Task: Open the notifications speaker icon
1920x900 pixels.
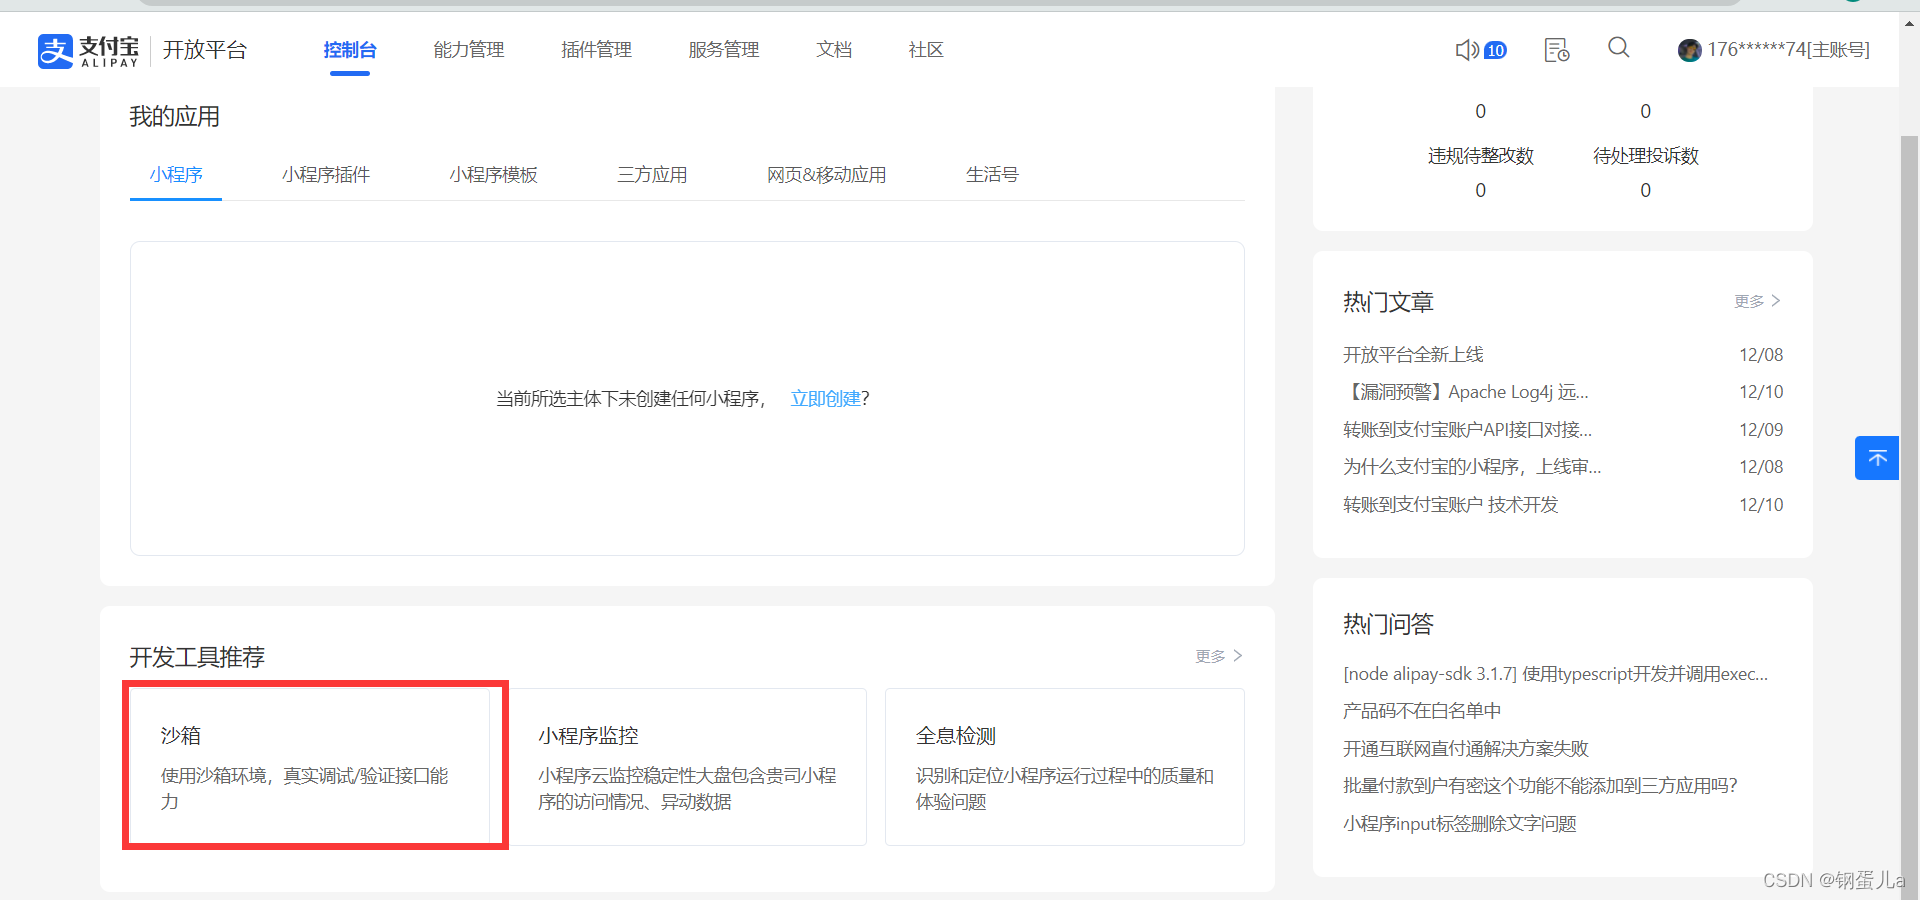Action: 1467,50
